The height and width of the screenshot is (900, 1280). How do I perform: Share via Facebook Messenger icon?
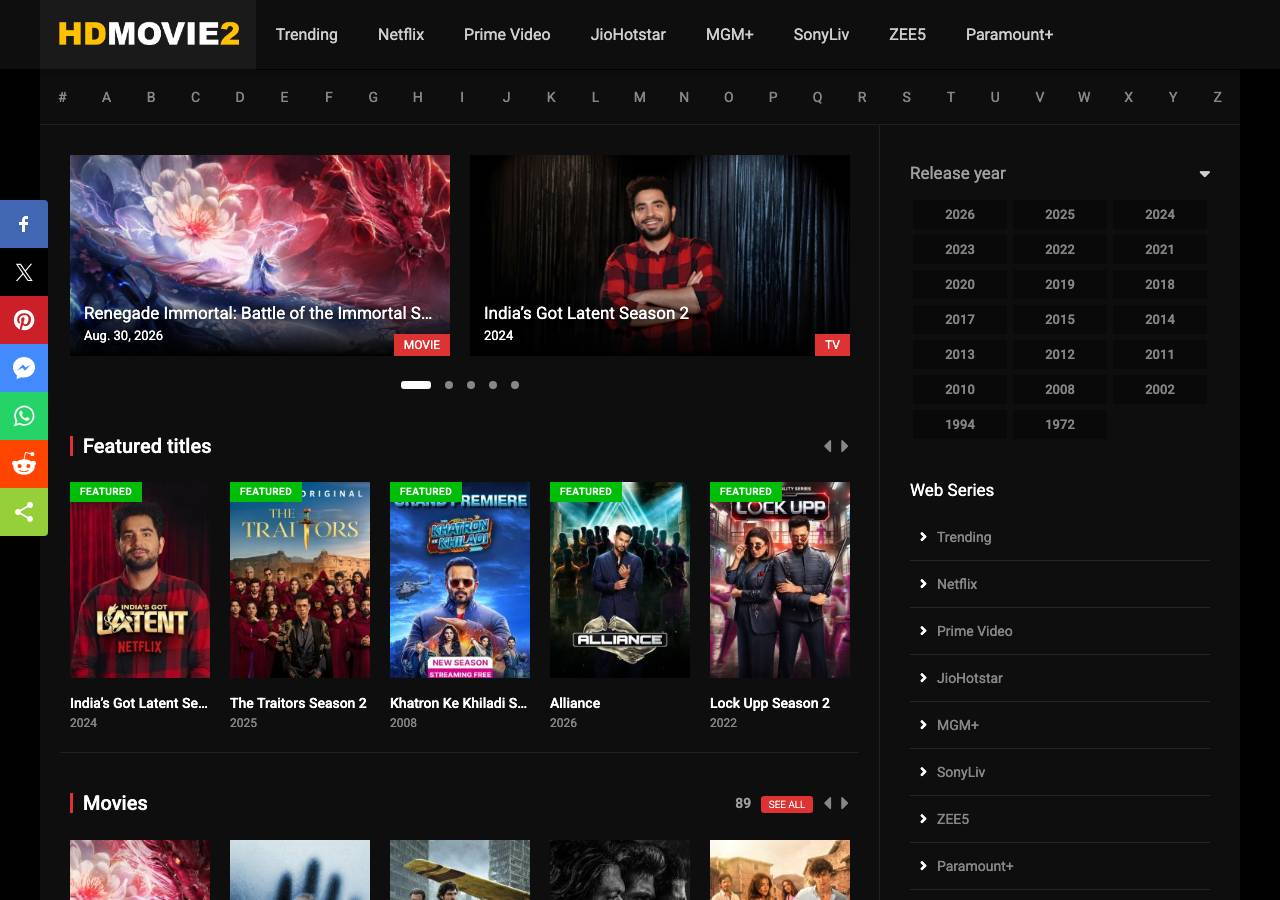[x=24, y=368]
